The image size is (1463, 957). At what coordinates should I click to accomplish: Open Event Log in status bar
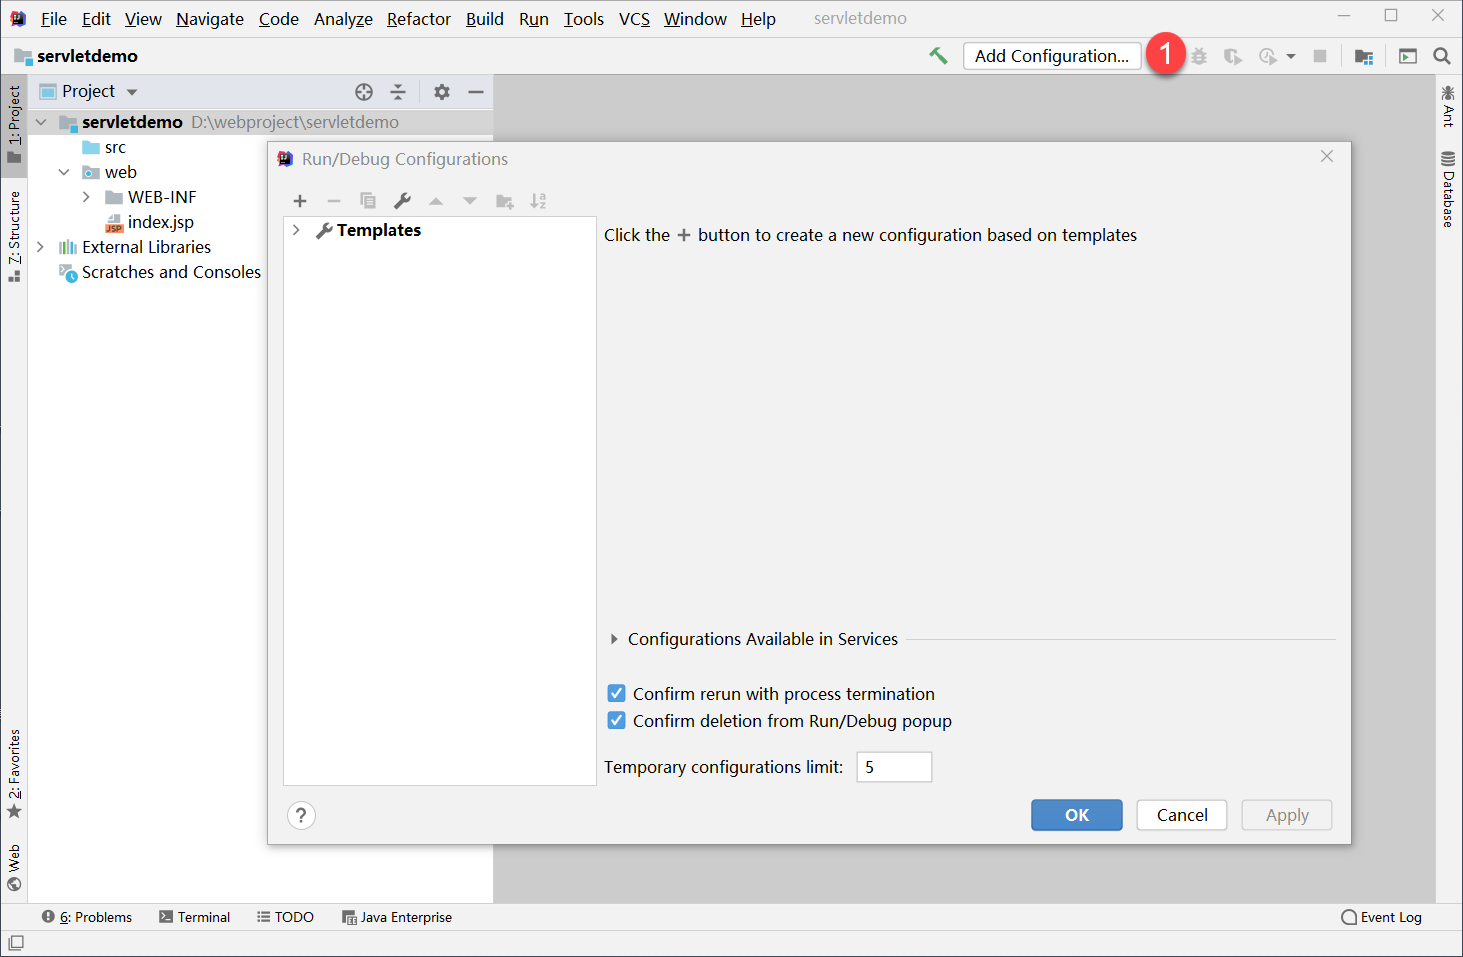click(x=1382, y=917)
